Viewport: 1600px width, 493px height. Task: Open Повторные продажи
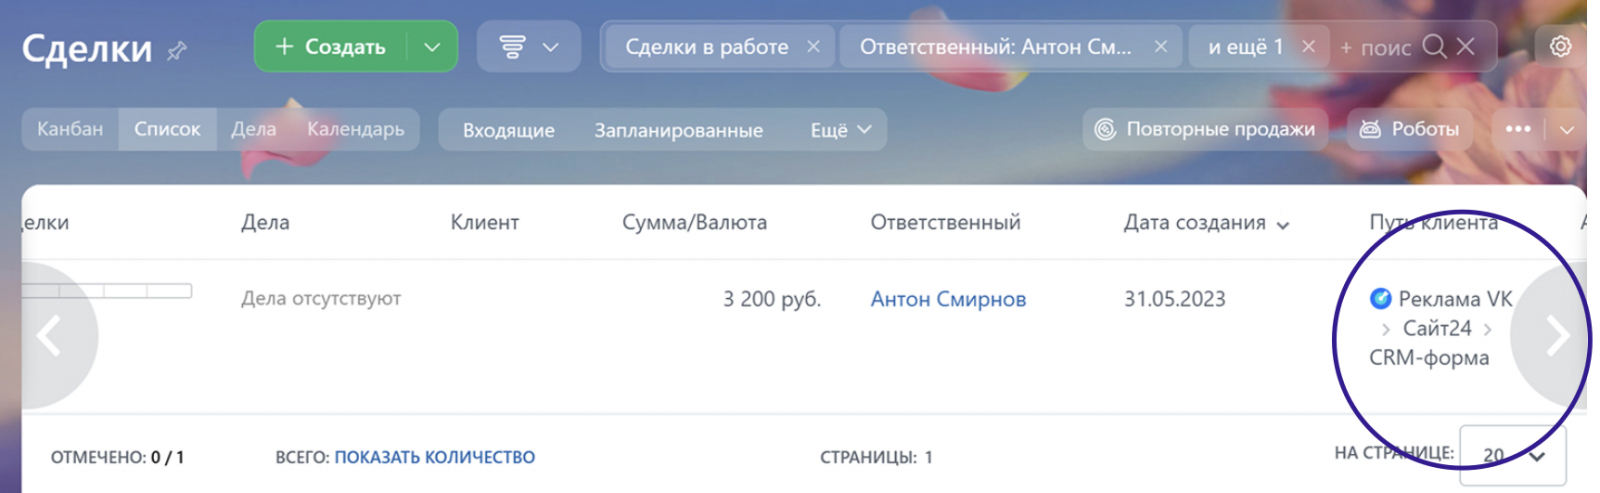(x=1205, y=129)
